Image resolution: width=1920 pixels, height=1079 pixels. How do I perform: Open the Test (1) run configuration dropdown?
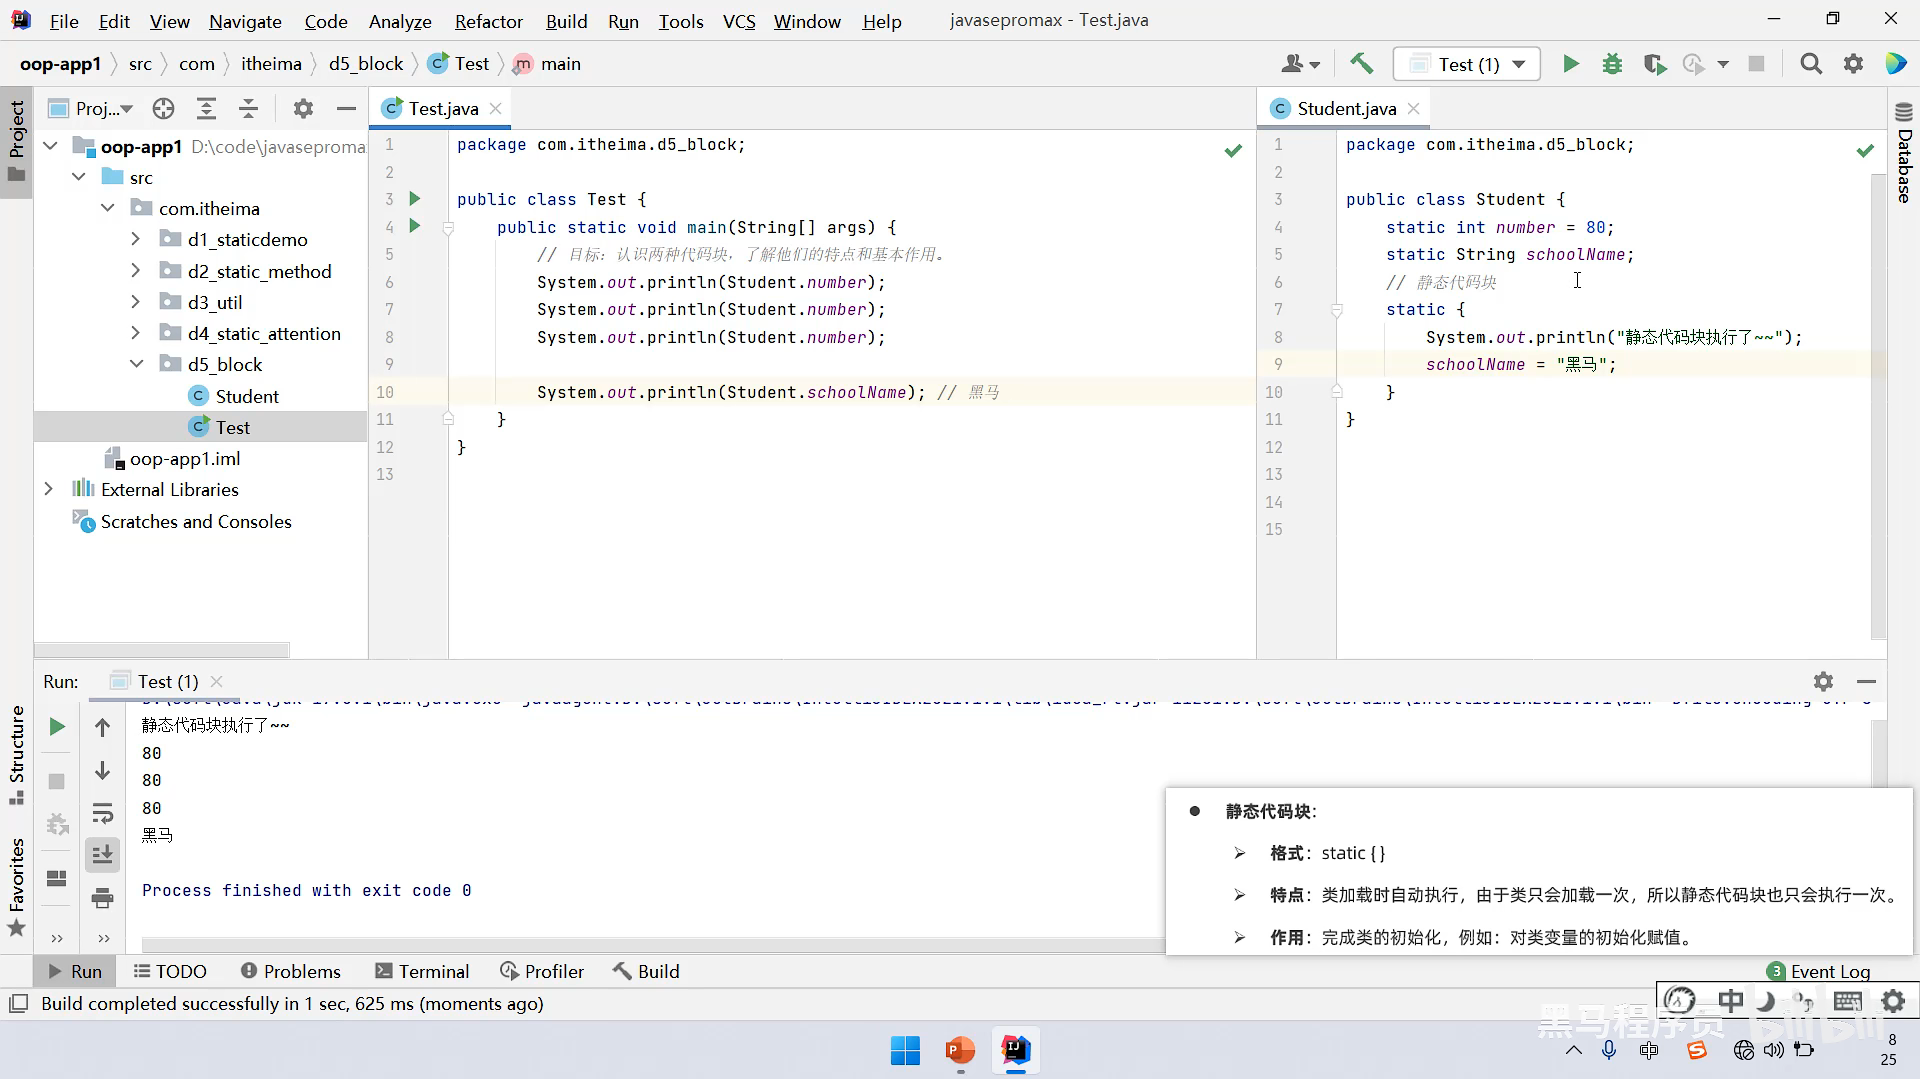point(1467,64)
